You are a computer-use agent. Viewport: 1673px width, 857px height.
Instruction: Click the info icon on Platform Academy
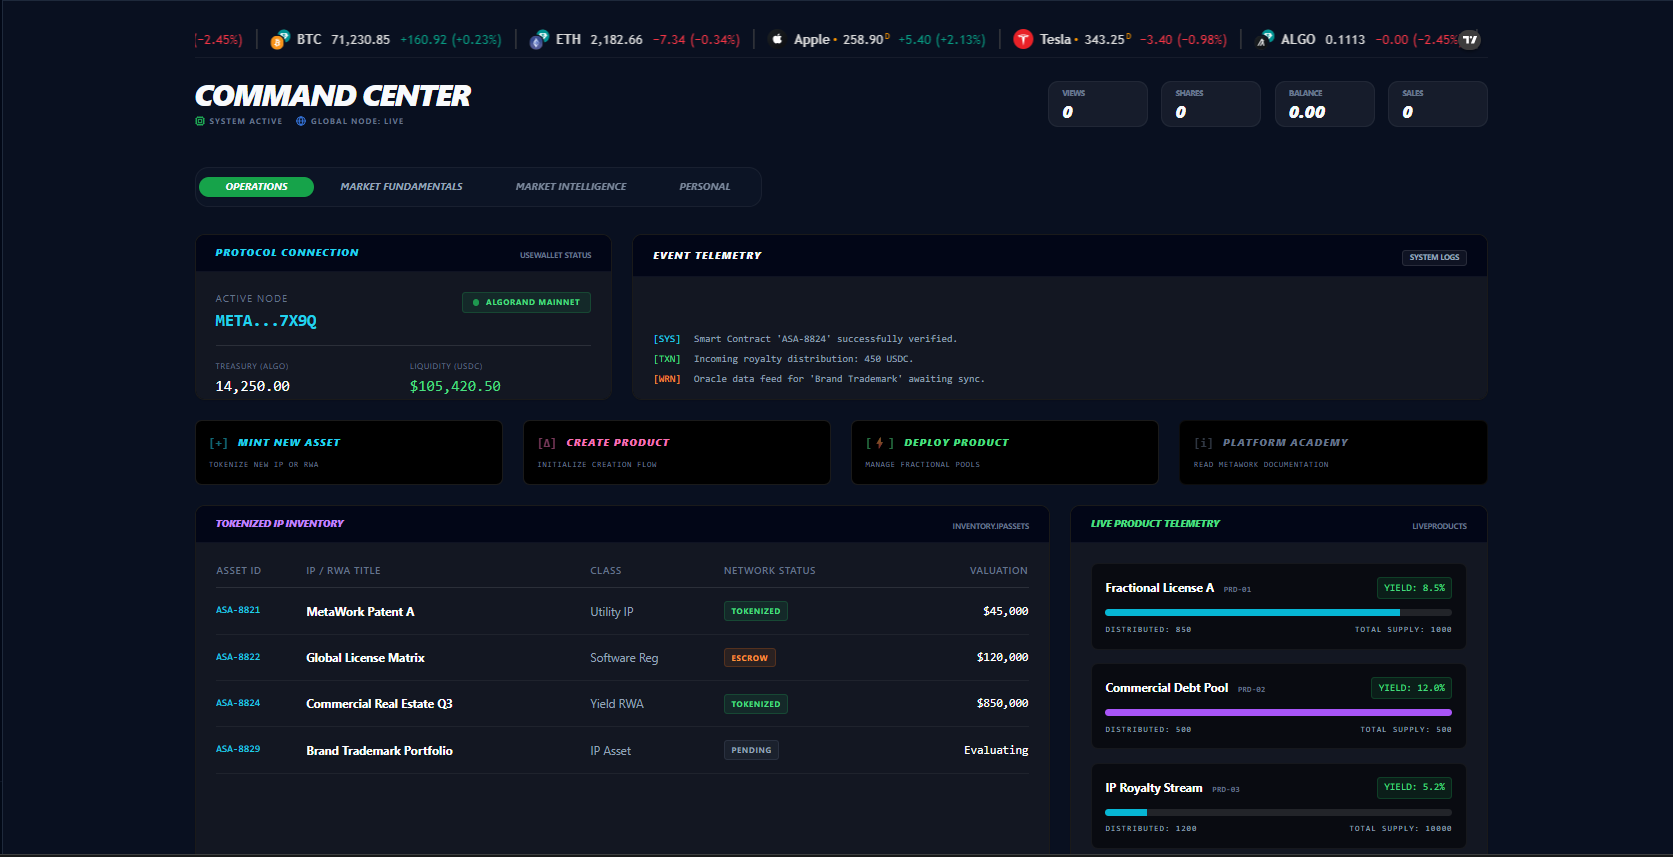click(1203, 443)
